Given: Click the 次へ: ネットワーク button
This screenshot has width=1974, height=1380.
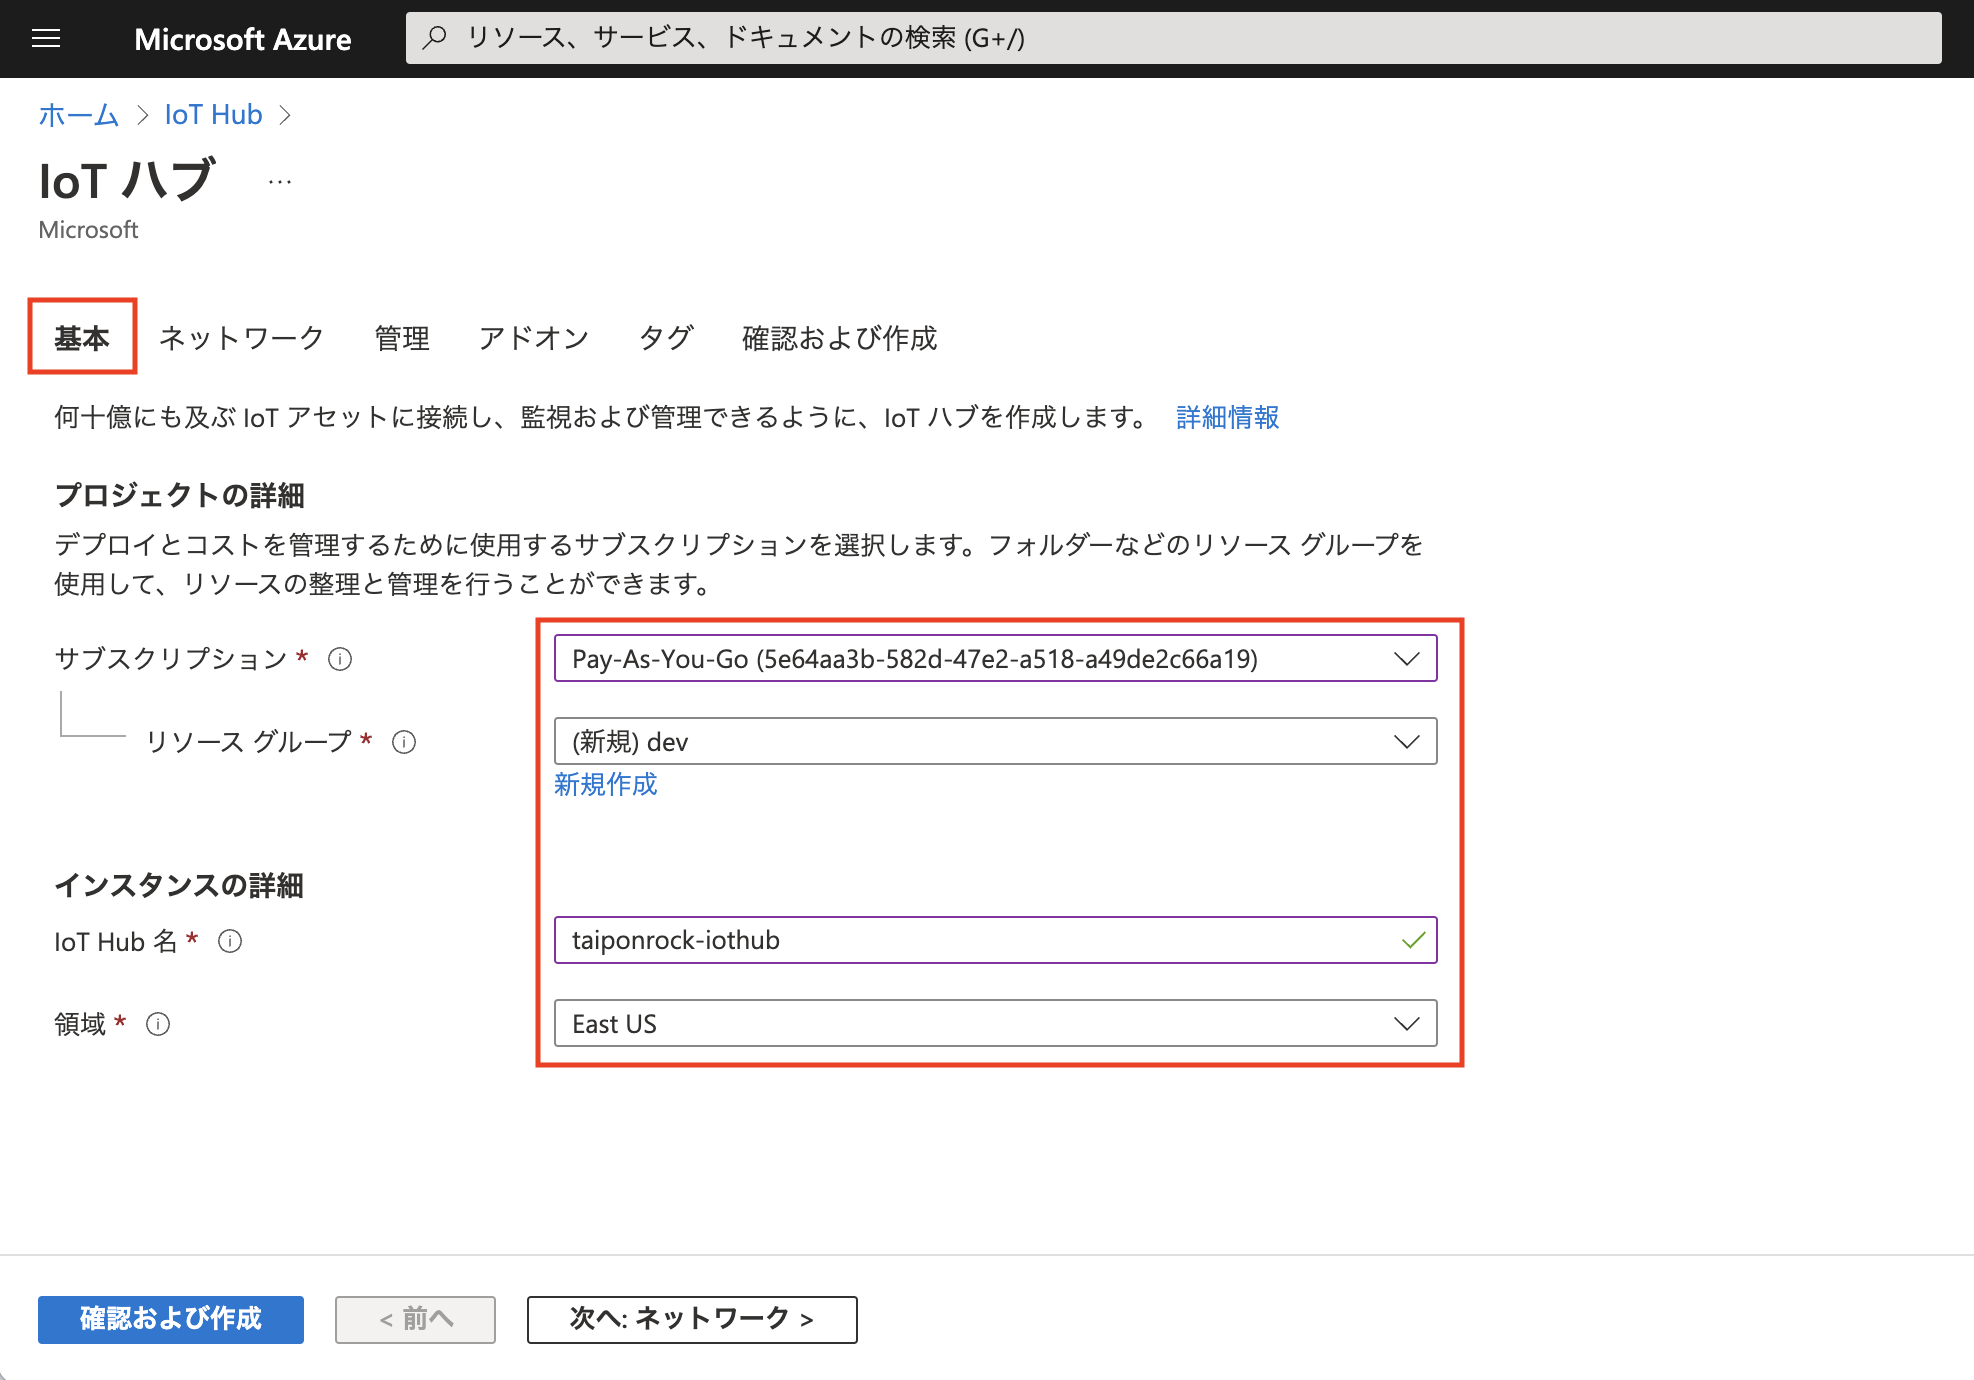Looking at the screenshot, I should (x=691, y=1319).
